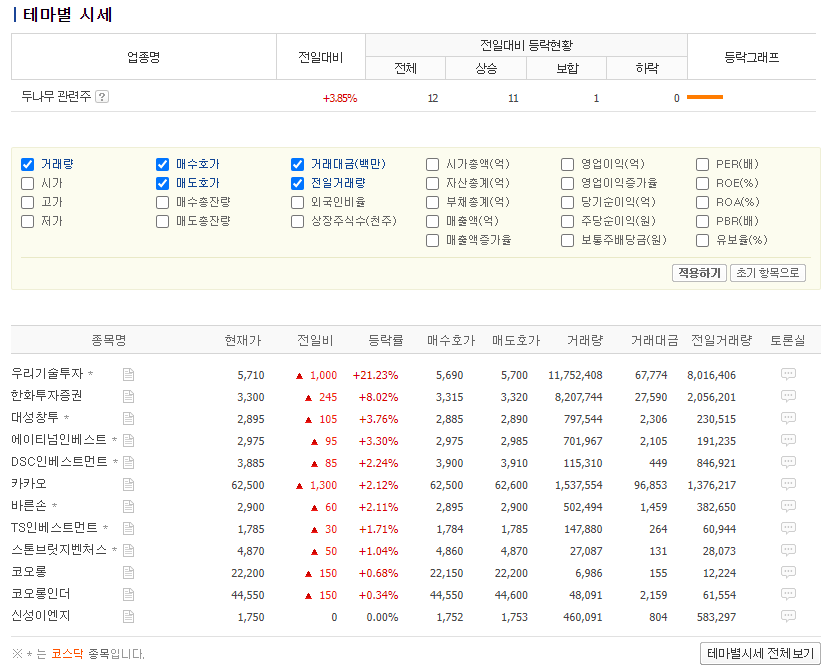Uncheck the 거래대금(백만) checkbox
The height and width of the screenshot is (669, 828).
point(297,164)
